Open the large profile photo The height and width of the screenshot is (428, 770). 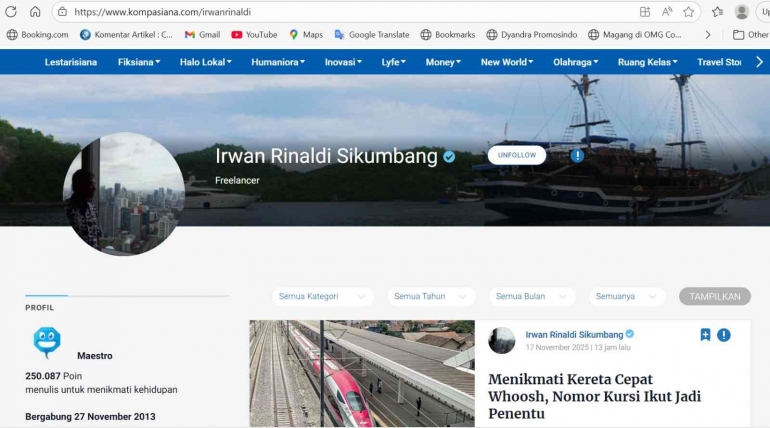(x=124, y=193)
